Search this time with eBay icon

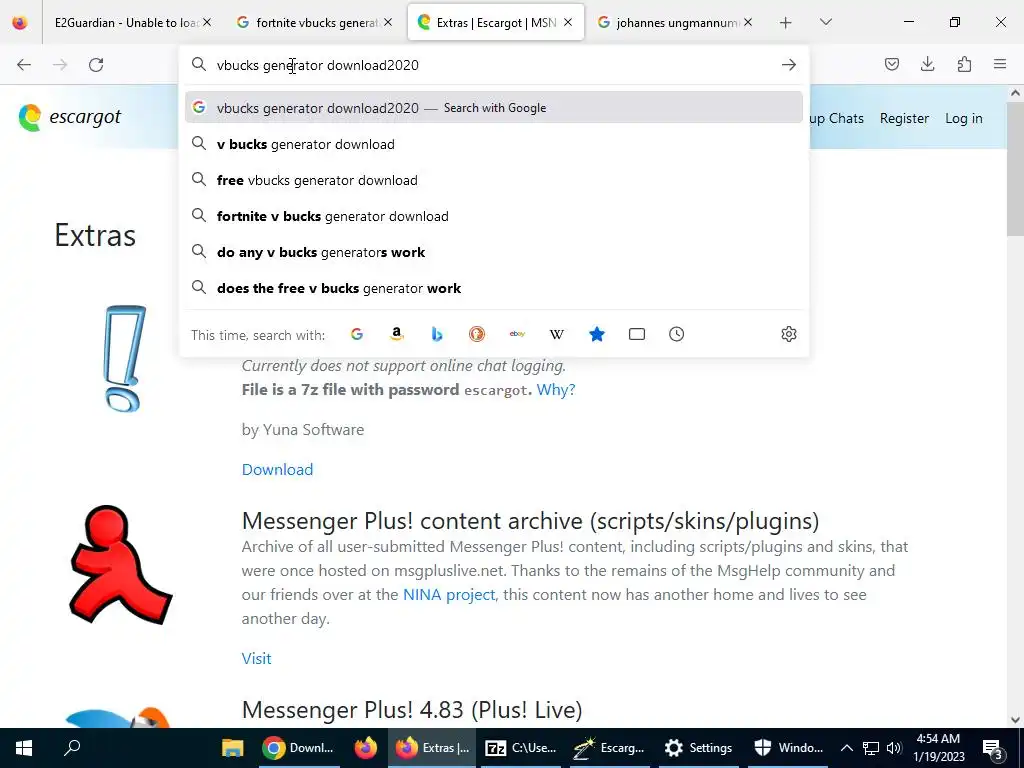[517, 334]
